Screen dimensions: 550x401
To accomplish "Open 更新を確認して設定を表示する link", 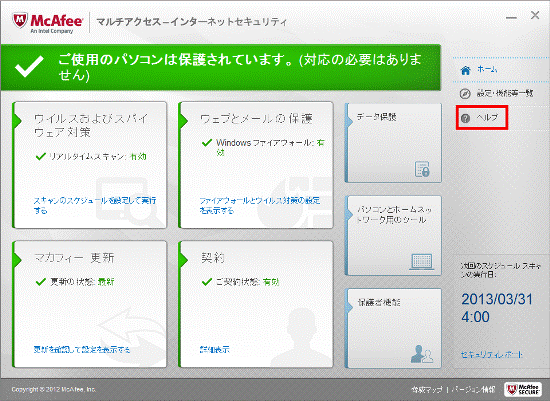I will click(82, 349).
